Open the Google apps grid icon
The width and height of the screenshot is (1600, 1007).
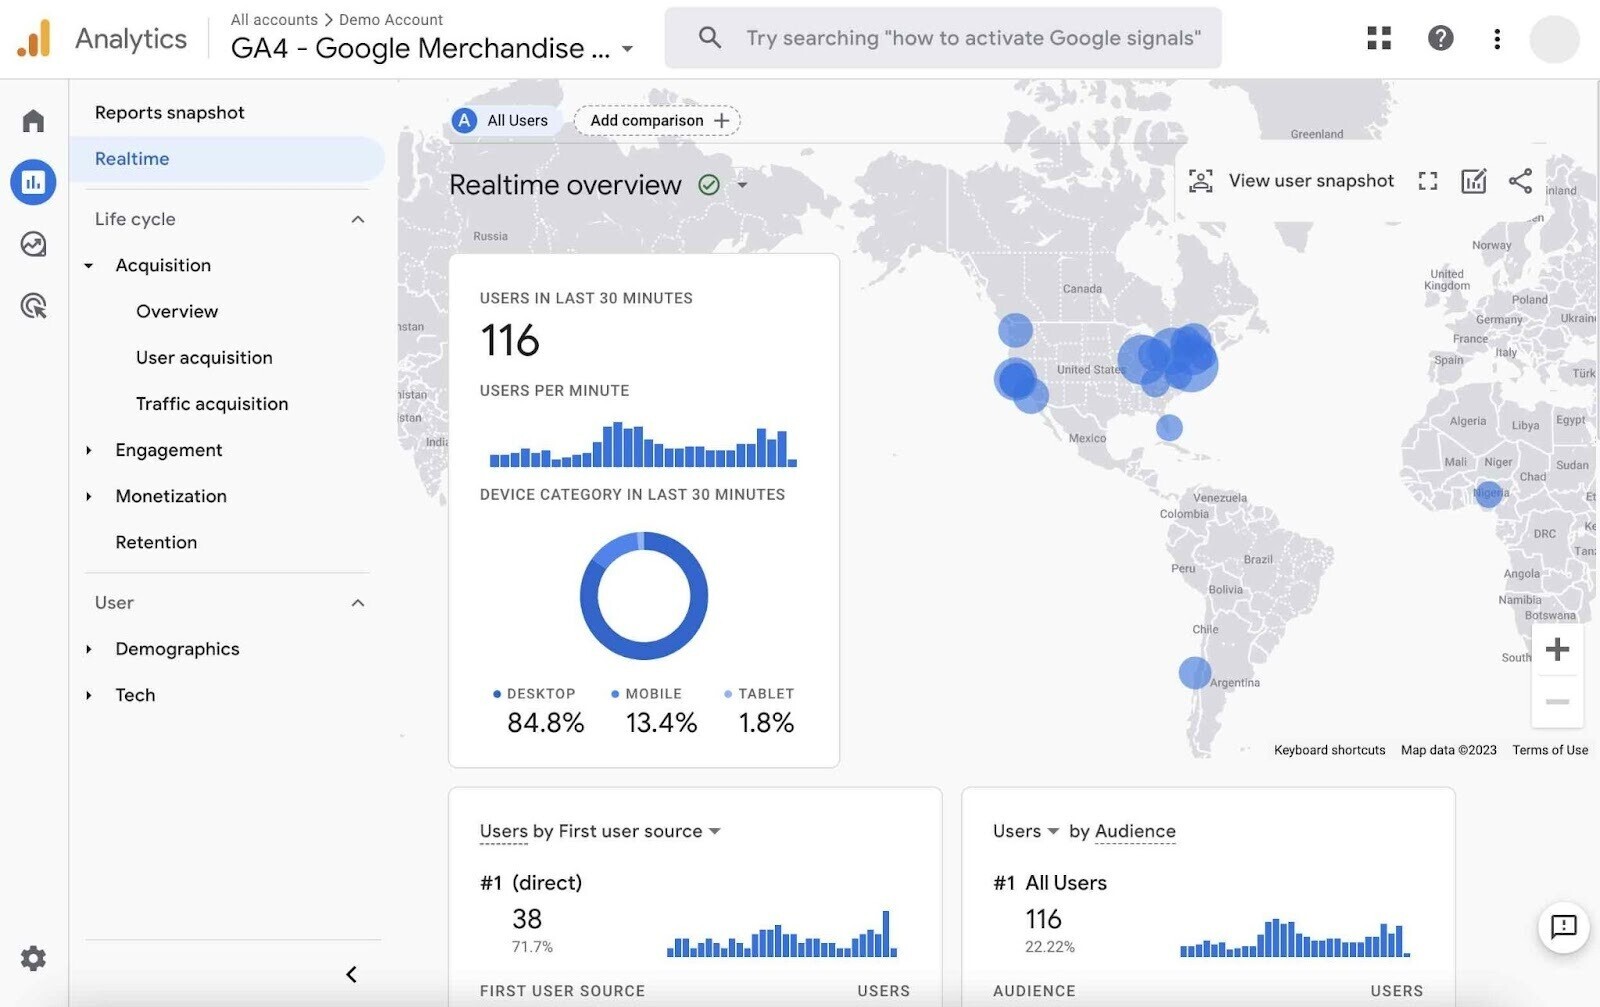point(1379,38)
